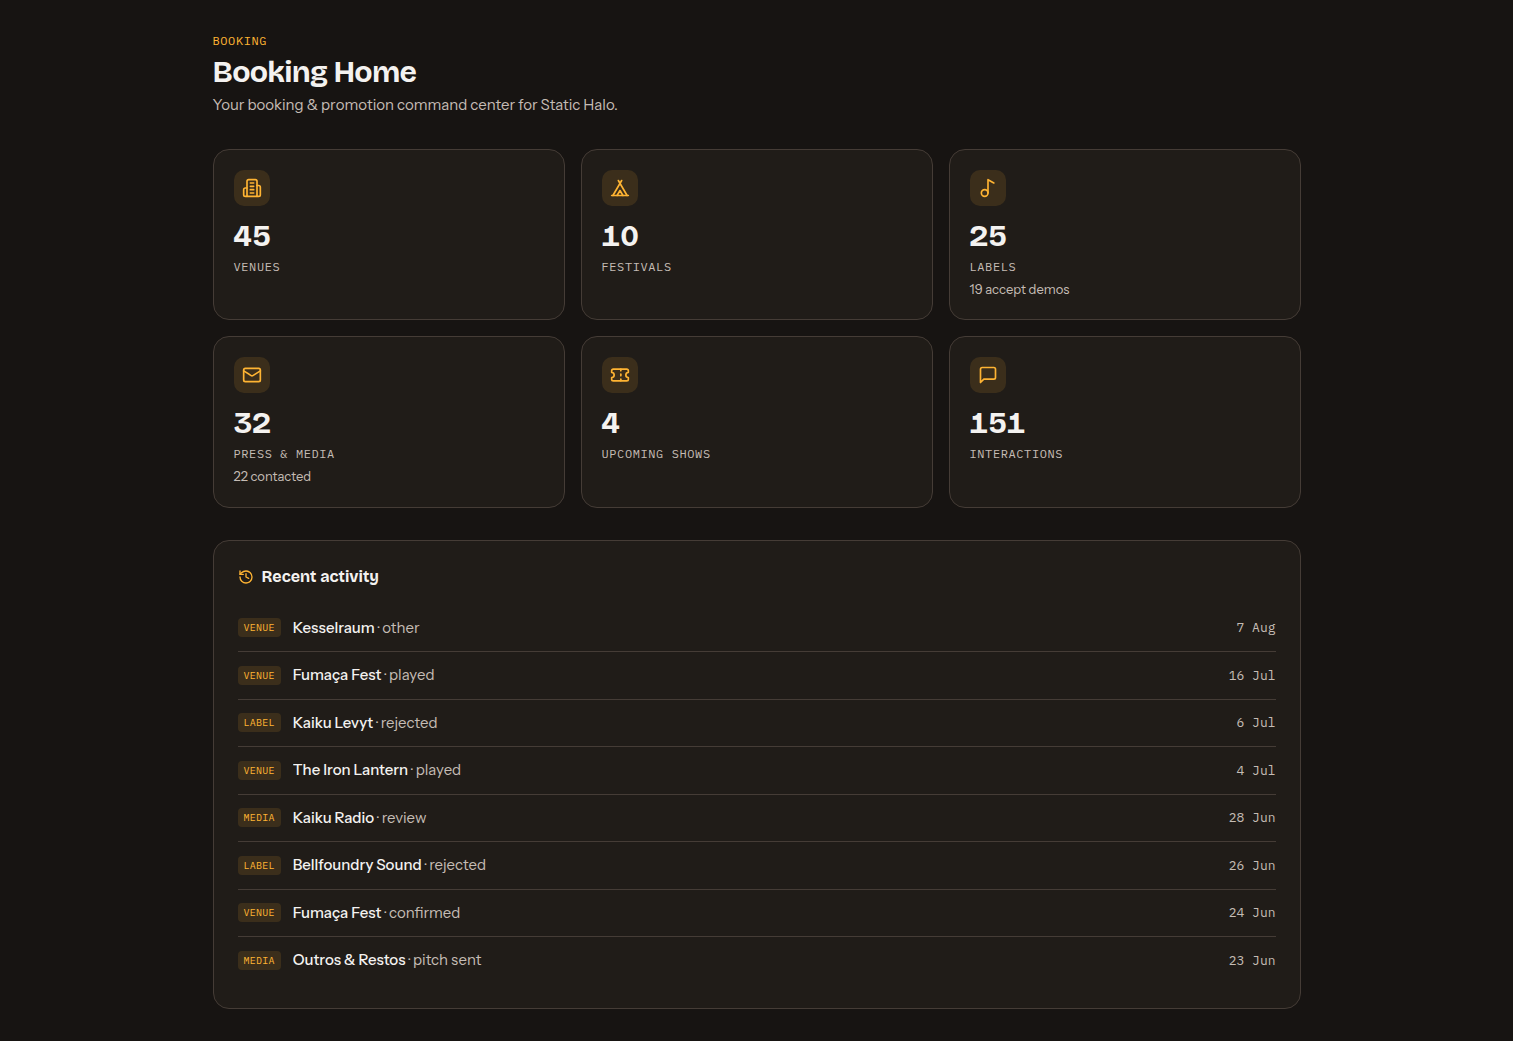Click the 19 accept demos text
This screenshot has height=1041, width=1513.
click(1019, 289)
